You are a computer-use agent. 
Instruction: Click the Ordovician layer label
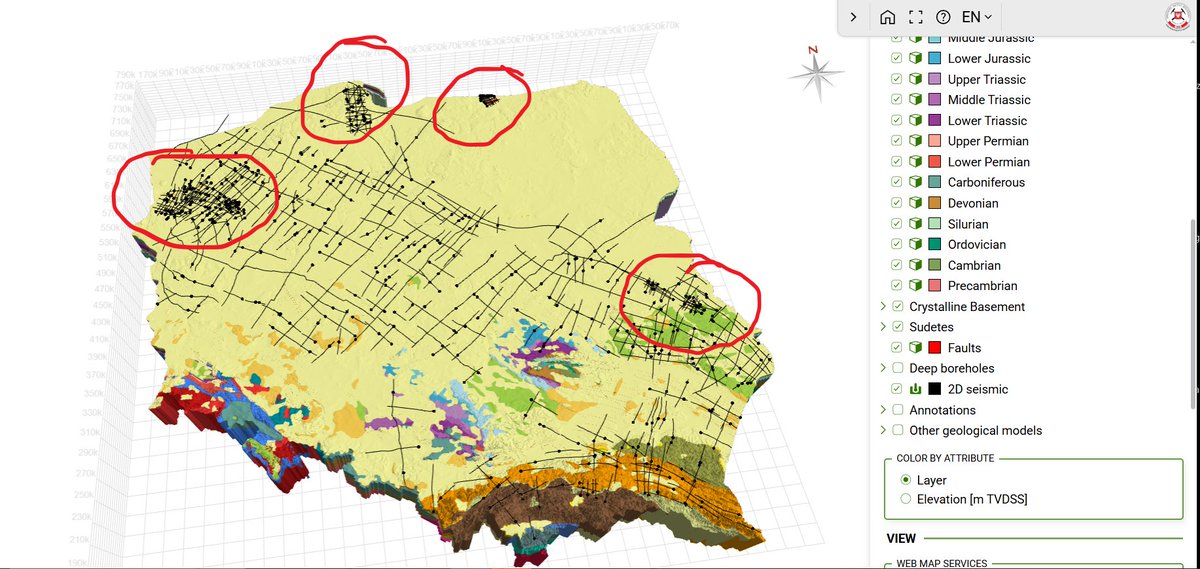(x=977, y=244)
